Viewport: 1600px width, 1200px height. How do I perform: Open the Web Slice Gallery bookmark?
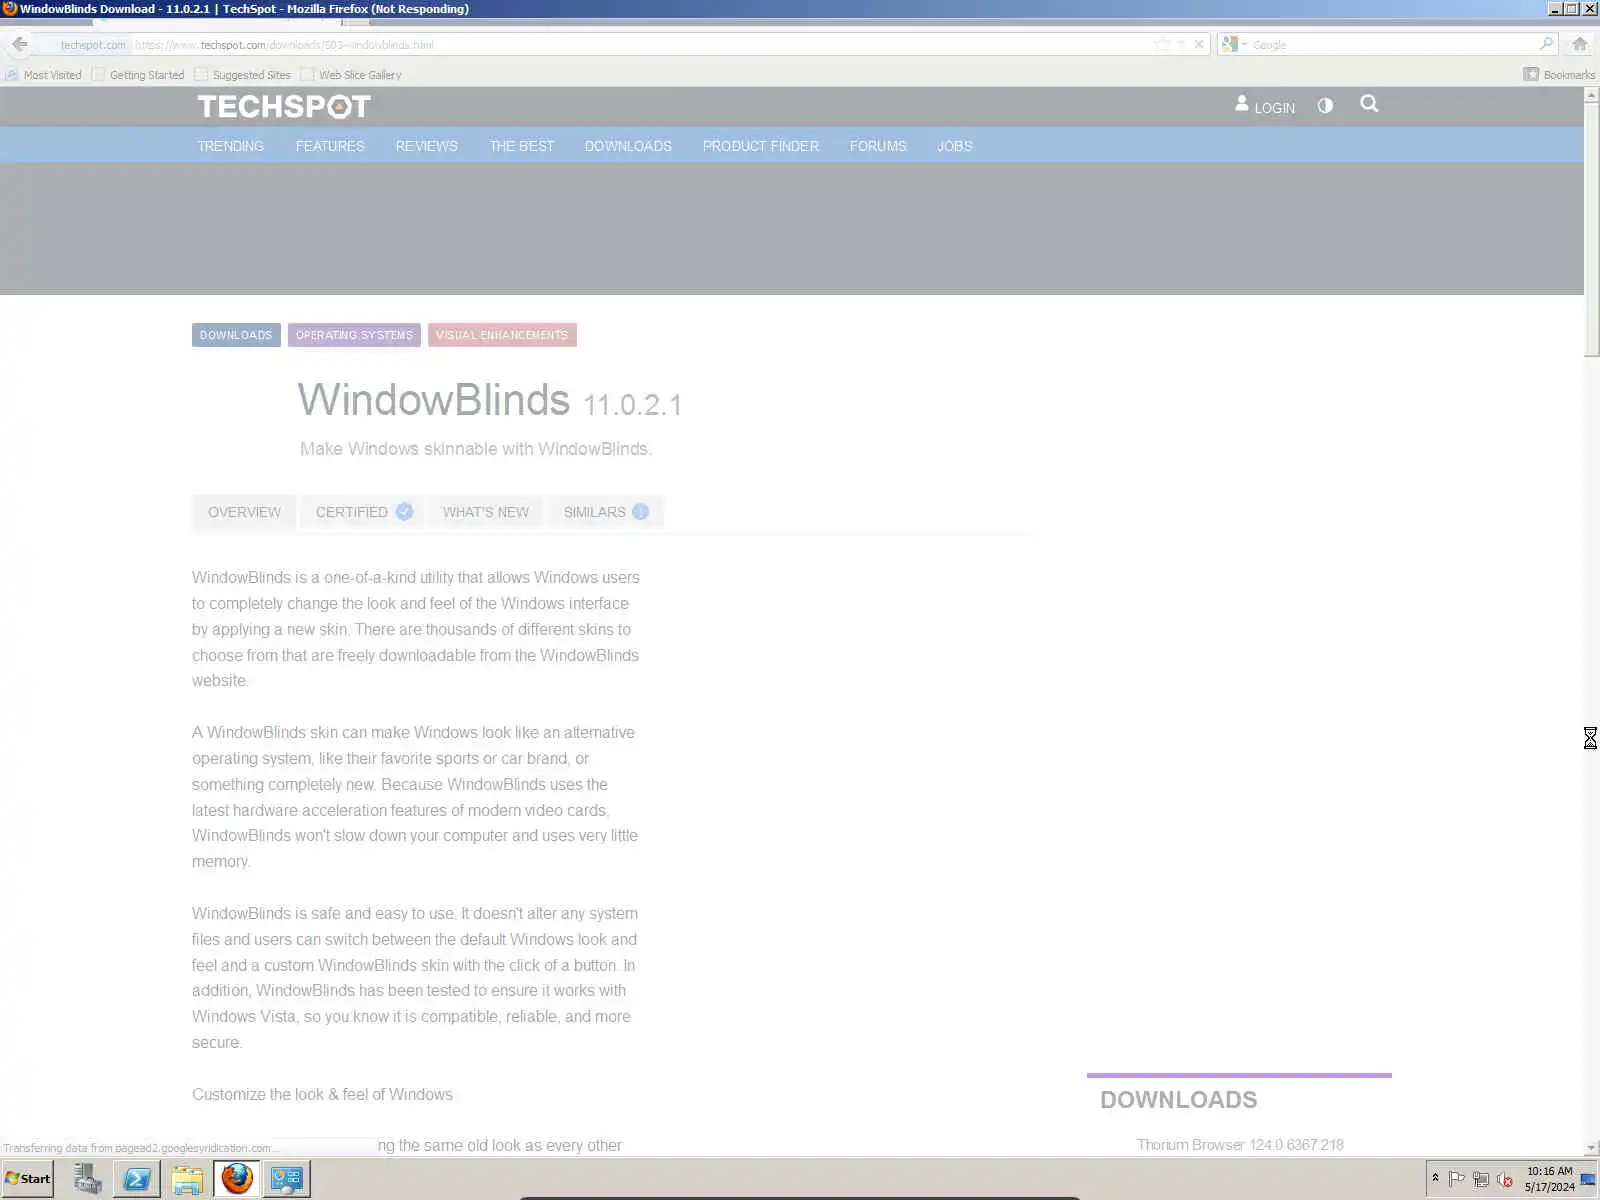pyautogui.click(x=351, y=75)
